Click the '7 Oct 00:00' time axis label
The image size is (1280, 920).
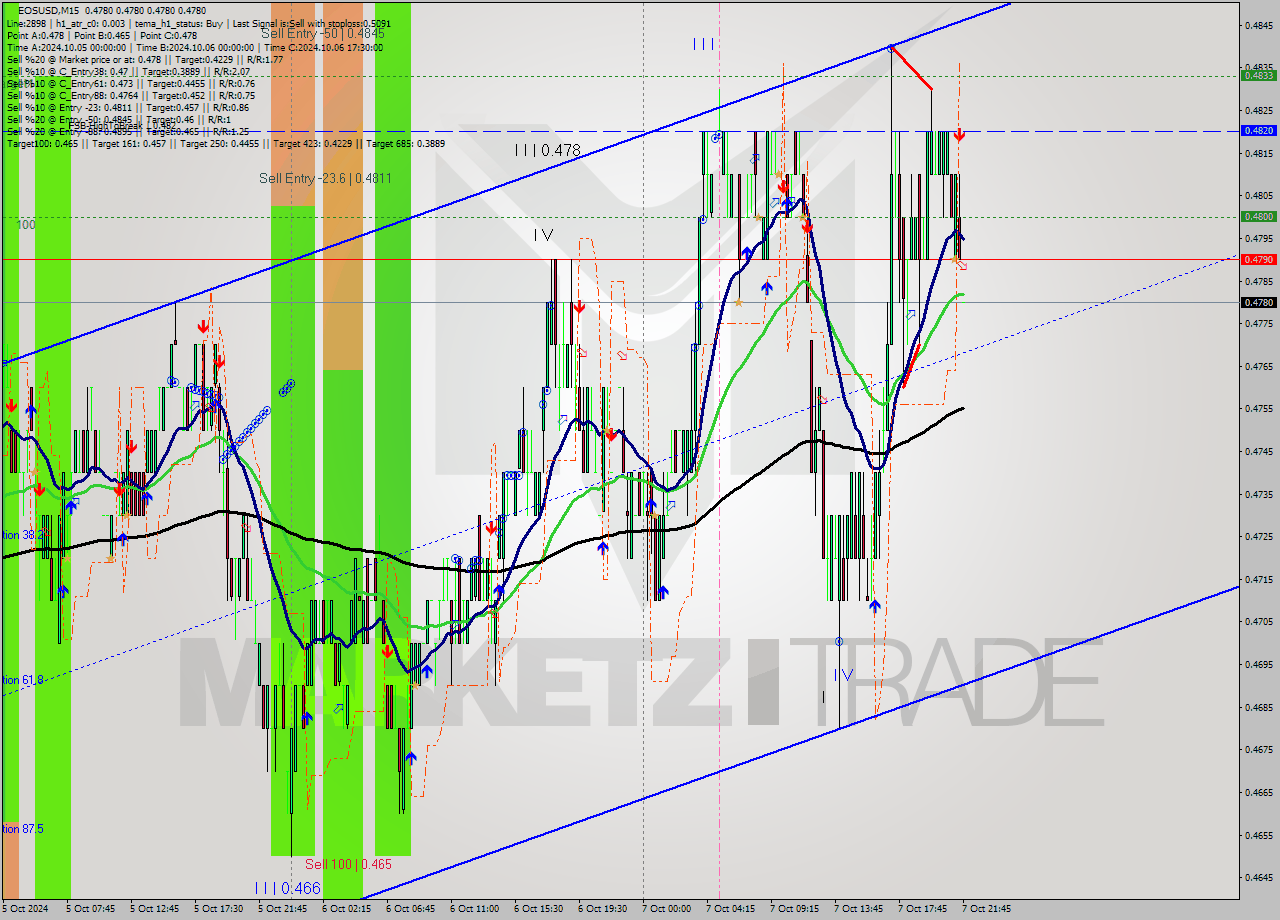coord(666,909)
